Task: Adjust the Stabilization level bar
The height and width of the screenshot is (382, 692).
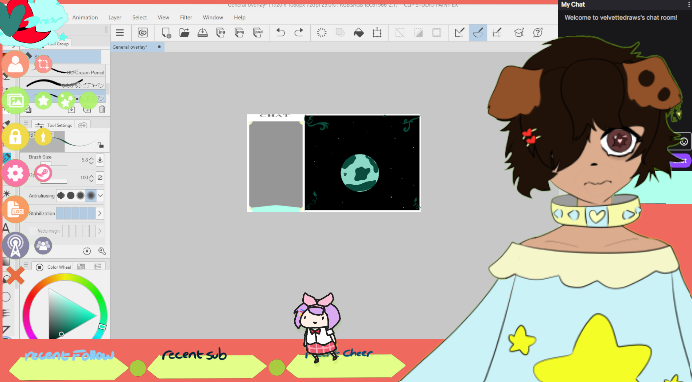Action: click(76, 213)
